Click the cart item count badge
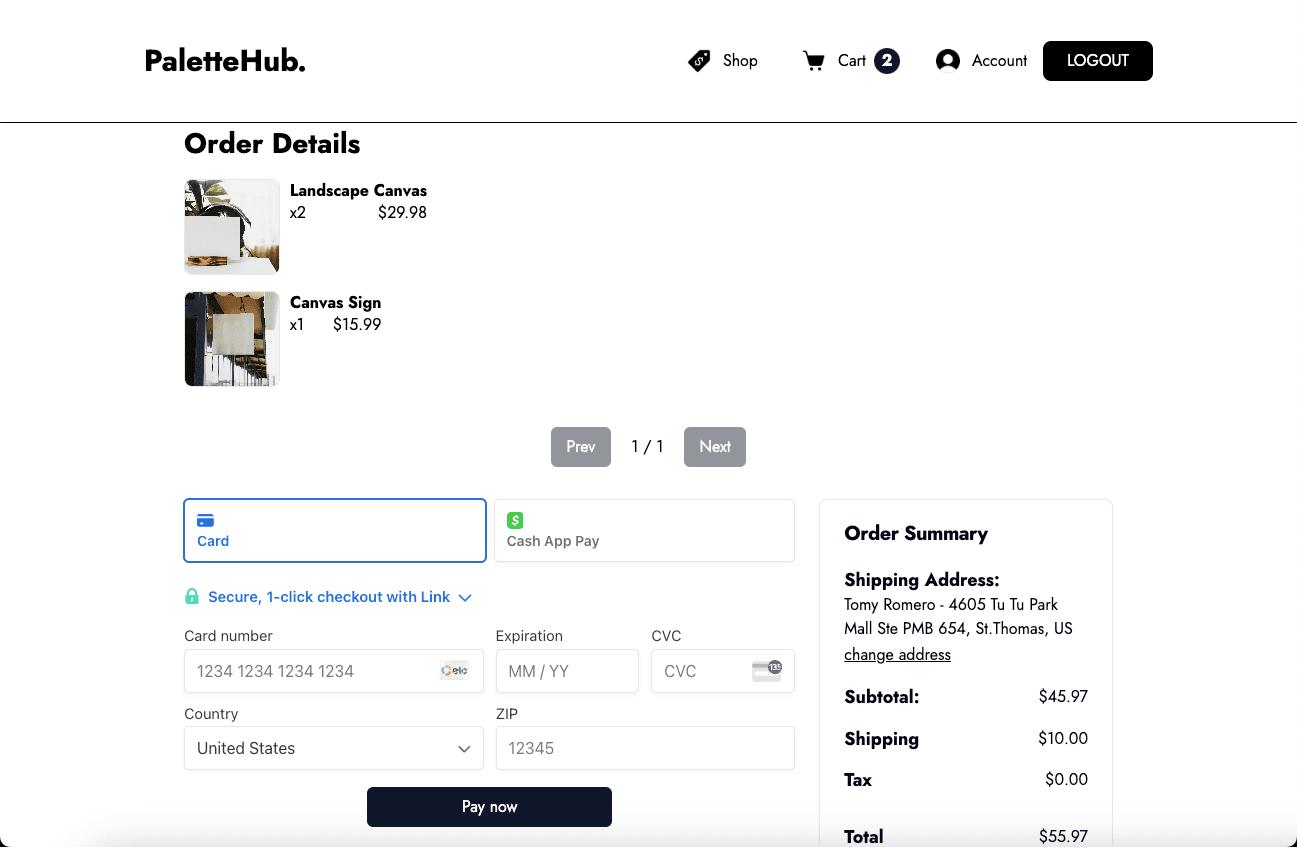The image size is (1297, 847). pos(886,61)
